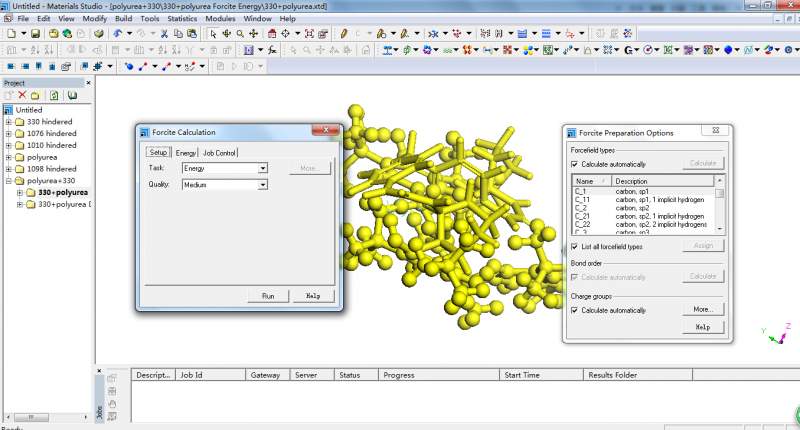The width and height of the screenshot is (800, 430).
Task: Select the Zoom magnifier tool
Action: pyautogui.click(x=240, y=34)
